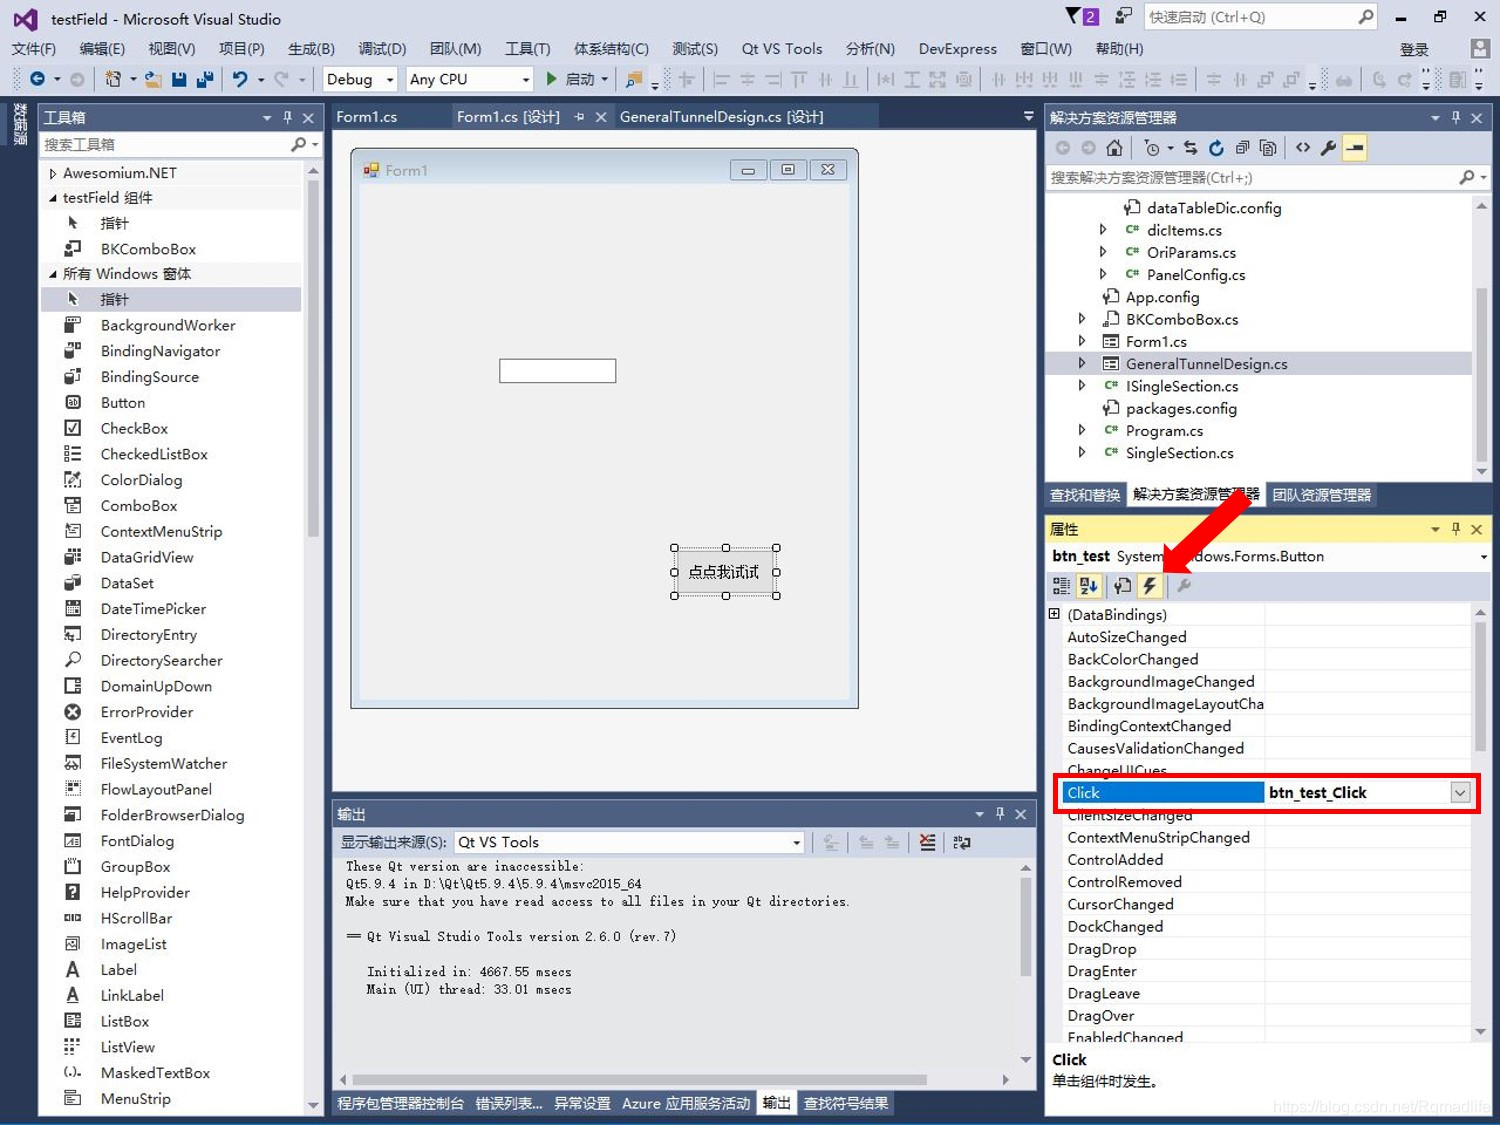1500x1125 pixels.
Task: Click the Clear All icon in Output panel
Action: click(928, 843)
